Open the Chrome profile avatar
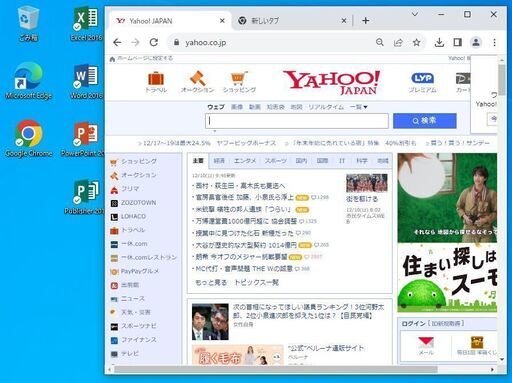The width and height of the screenshot is (512, 383). point(476,42)
